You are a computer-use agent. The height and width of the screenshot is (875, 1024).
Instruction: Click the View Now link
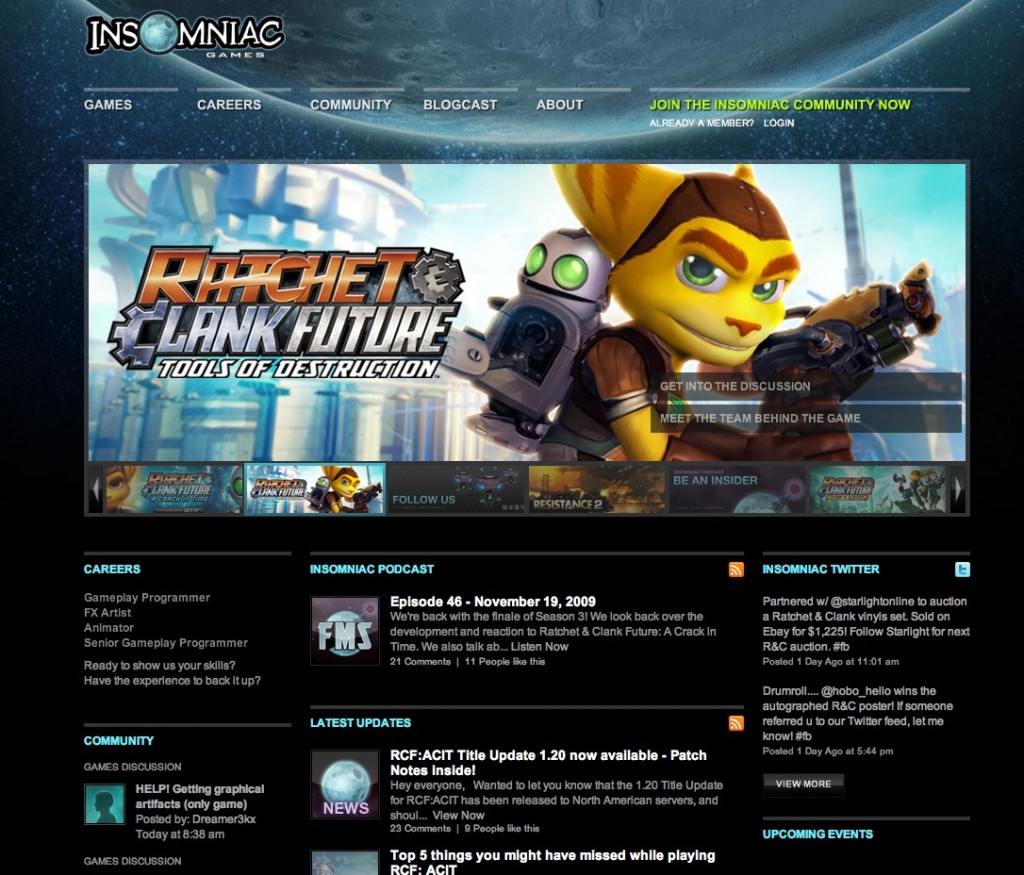[x=458, y=815]
